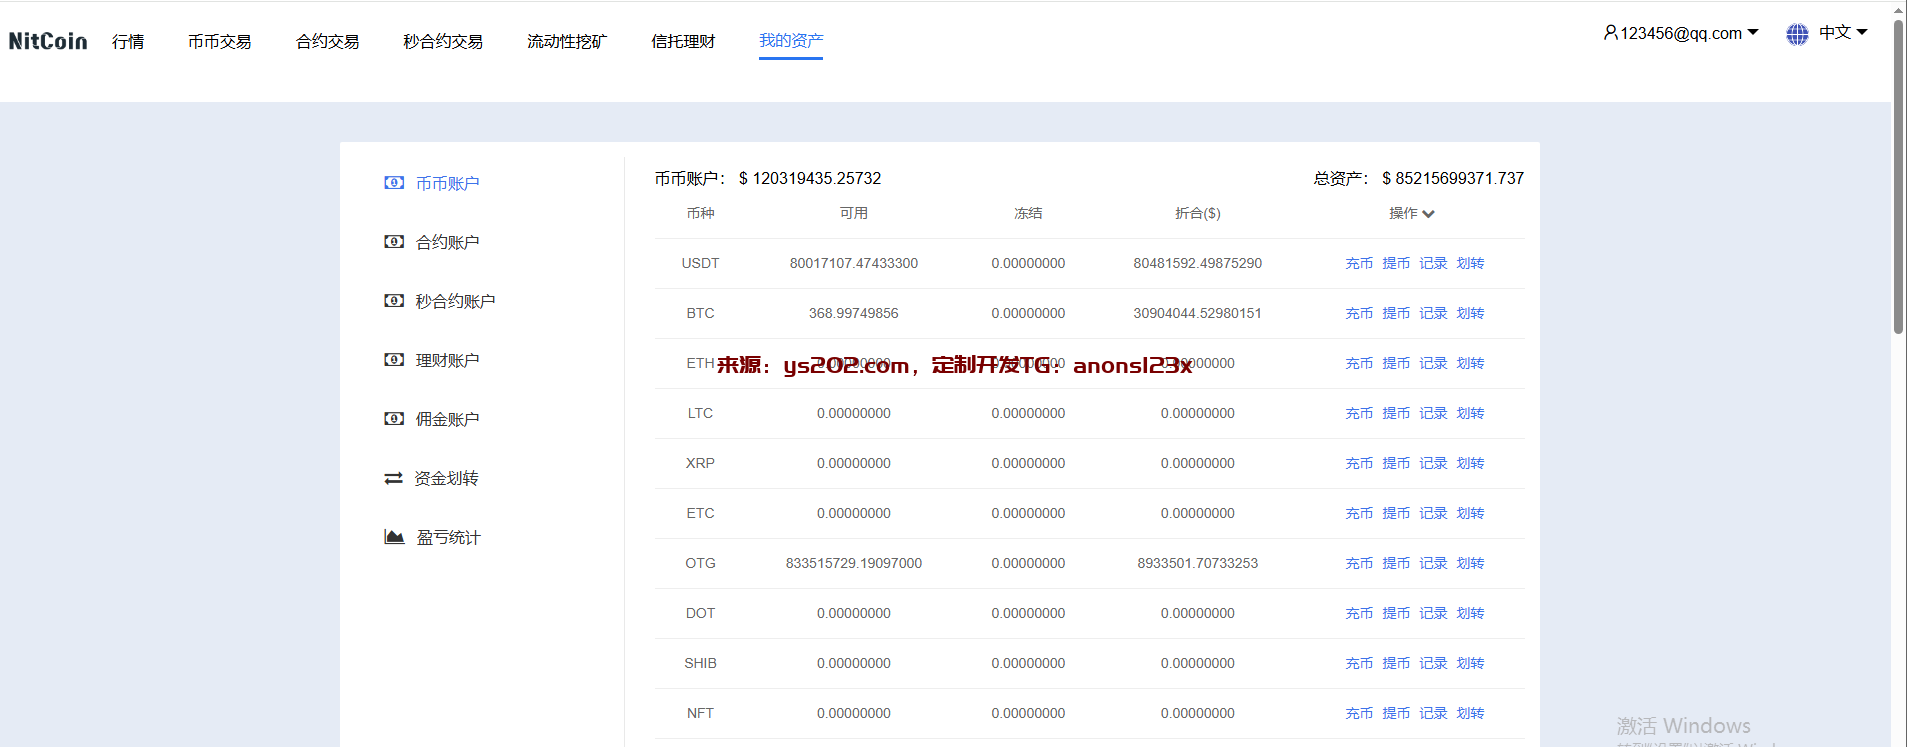Click the 合约账户 sidebar icon
The width and height of the screenshot is (1907, 747).
click(394, 242)
